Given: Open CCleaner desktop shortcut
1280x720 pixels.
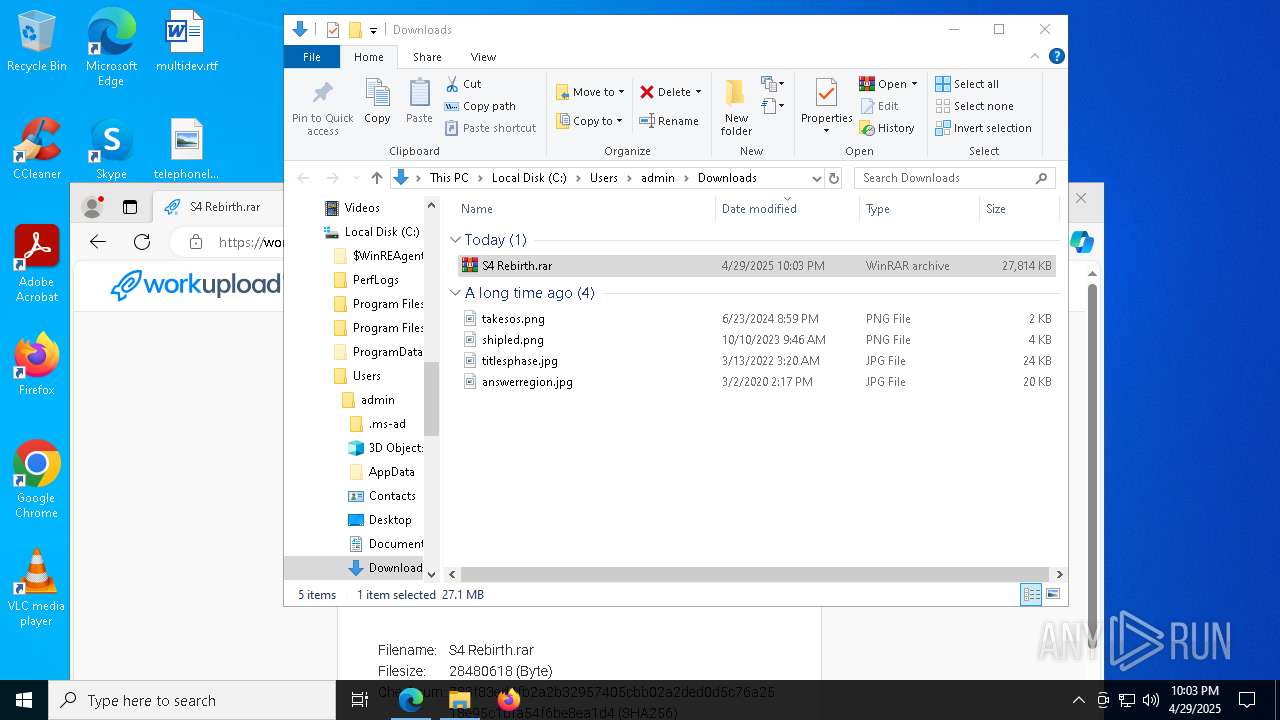Looking at the screenshot, I should (x=37, y=149).
